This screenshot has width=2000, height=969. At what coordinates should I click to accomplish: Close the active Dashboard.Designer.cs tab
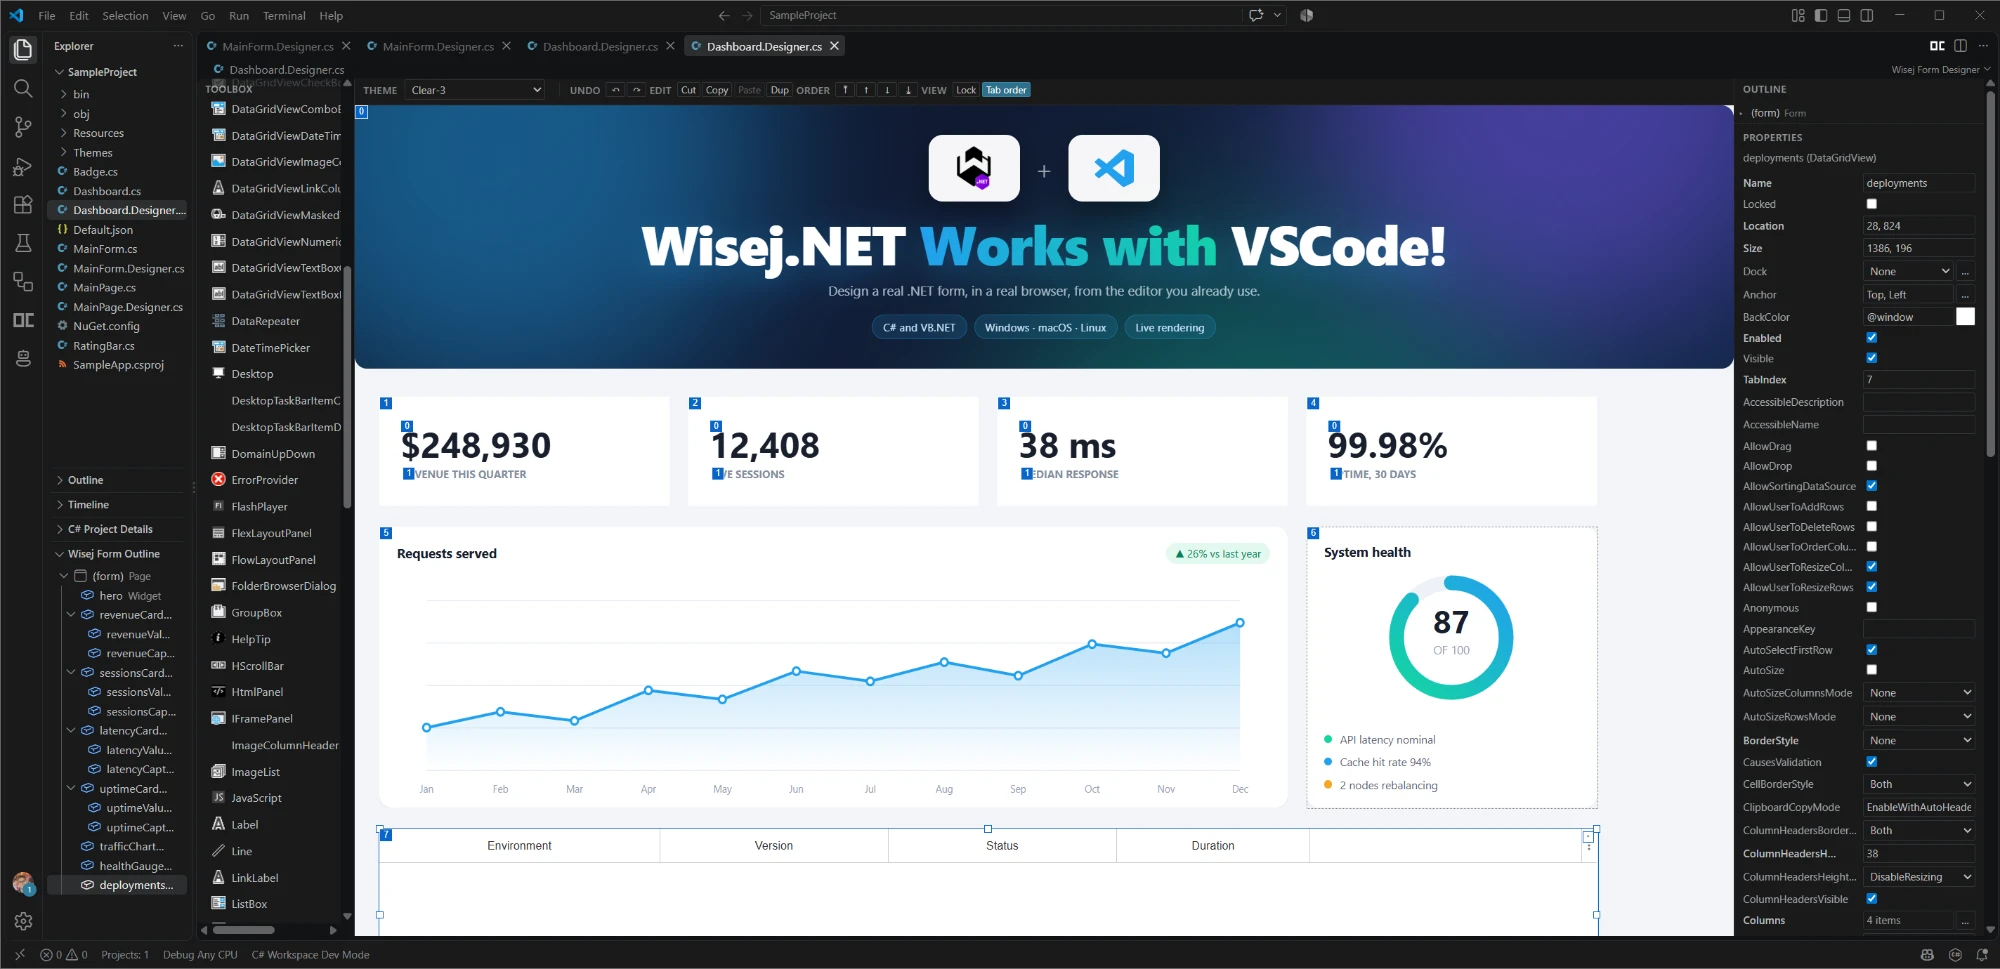point(834,46)
